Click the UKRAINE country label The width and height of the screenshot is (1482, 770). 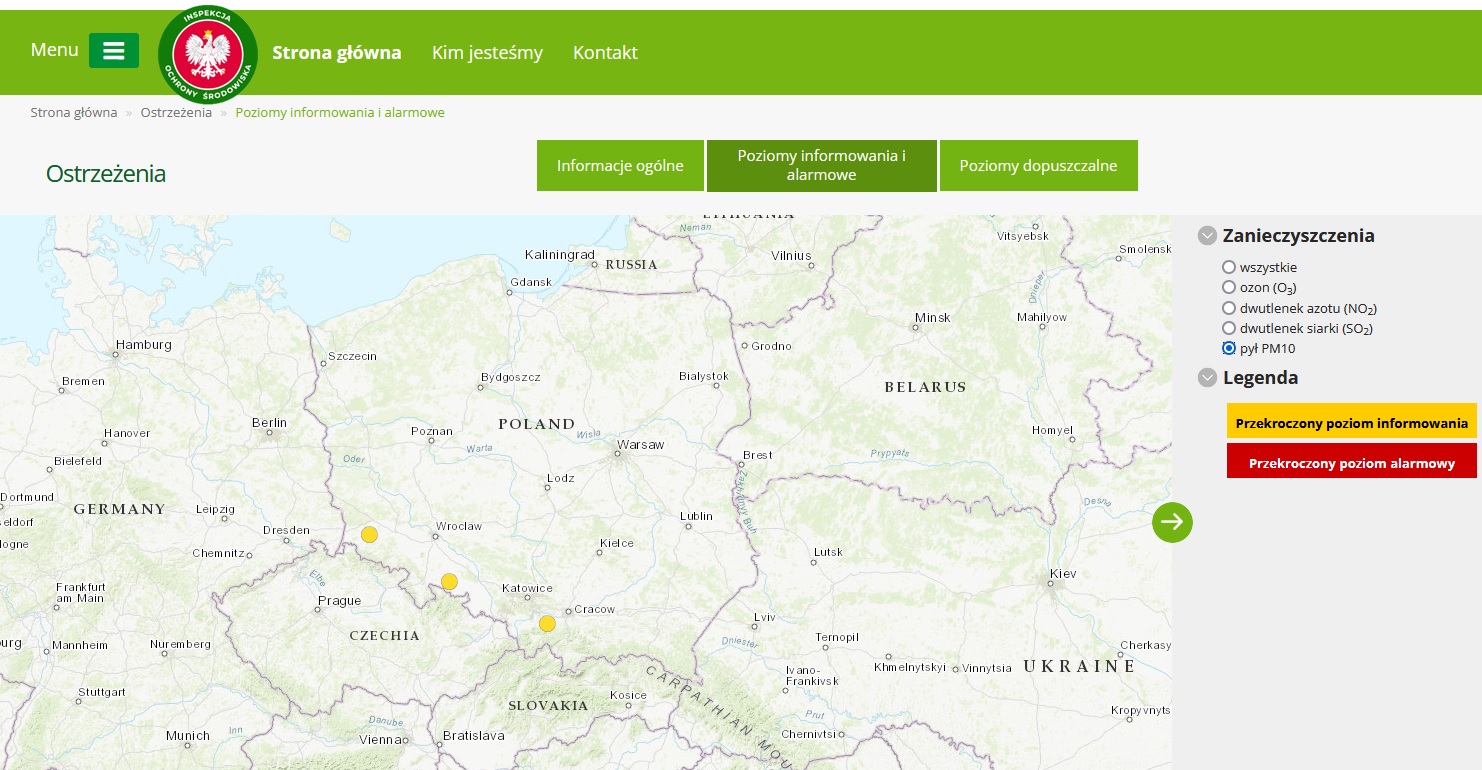click(x=1079, y=666)
